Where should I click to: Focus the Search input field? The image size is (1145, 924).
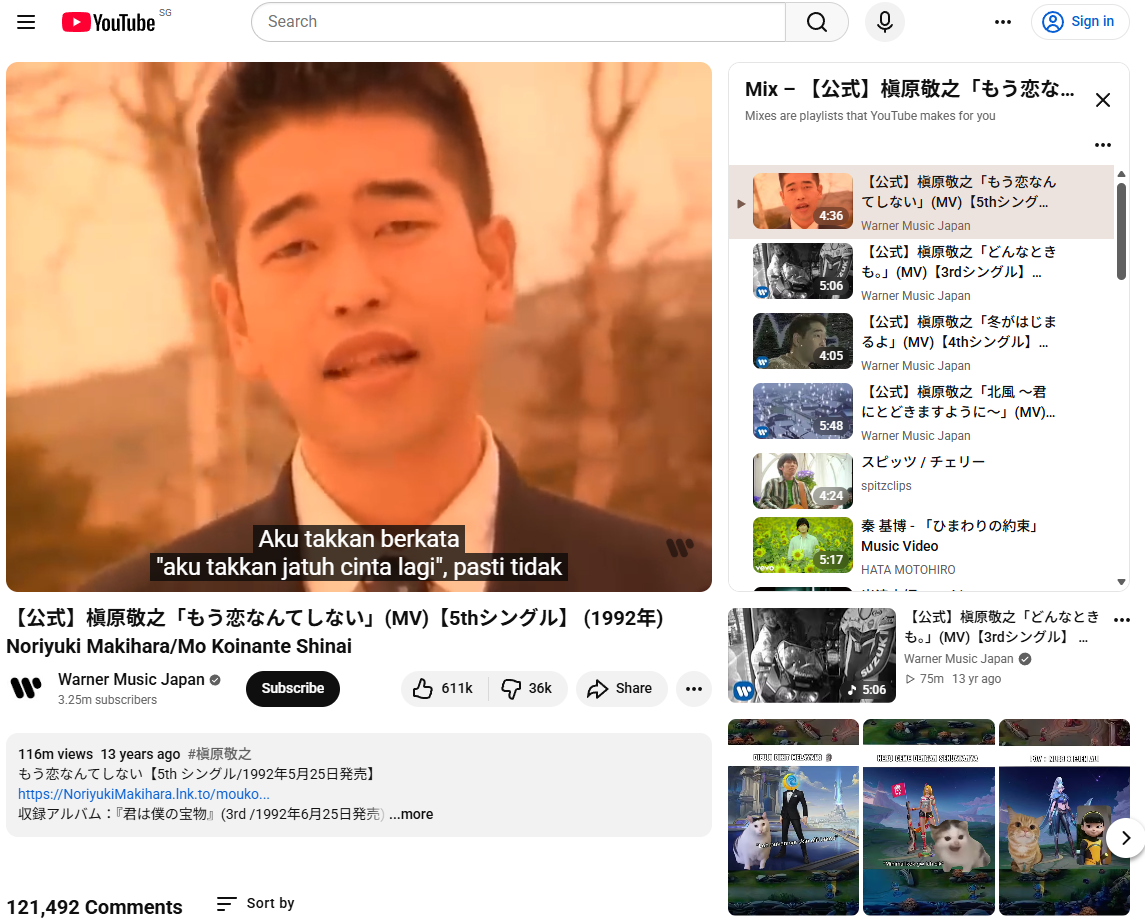click(518, 22)
